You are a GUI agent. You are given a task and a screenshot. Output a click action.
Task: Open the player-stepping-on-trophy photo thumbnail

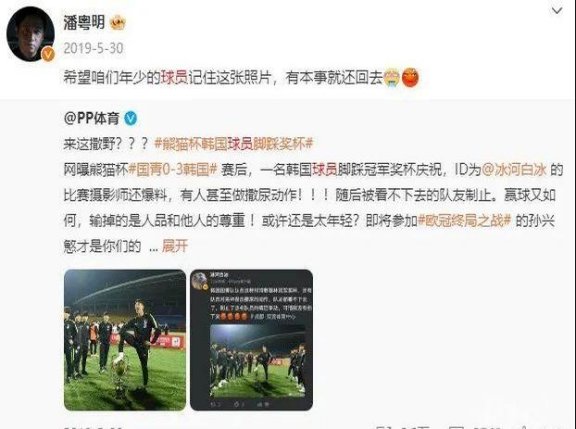(125, 340)
